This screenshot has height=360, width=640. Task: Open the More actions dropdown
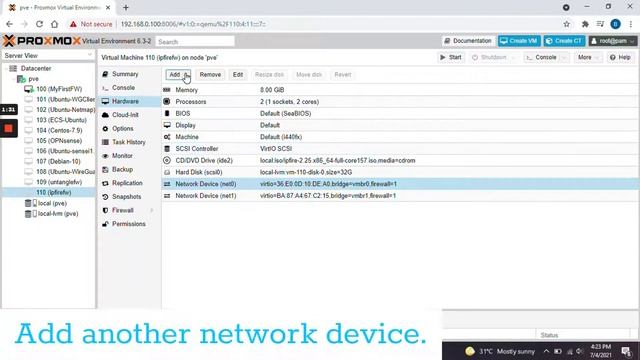(x=587, y=58)
